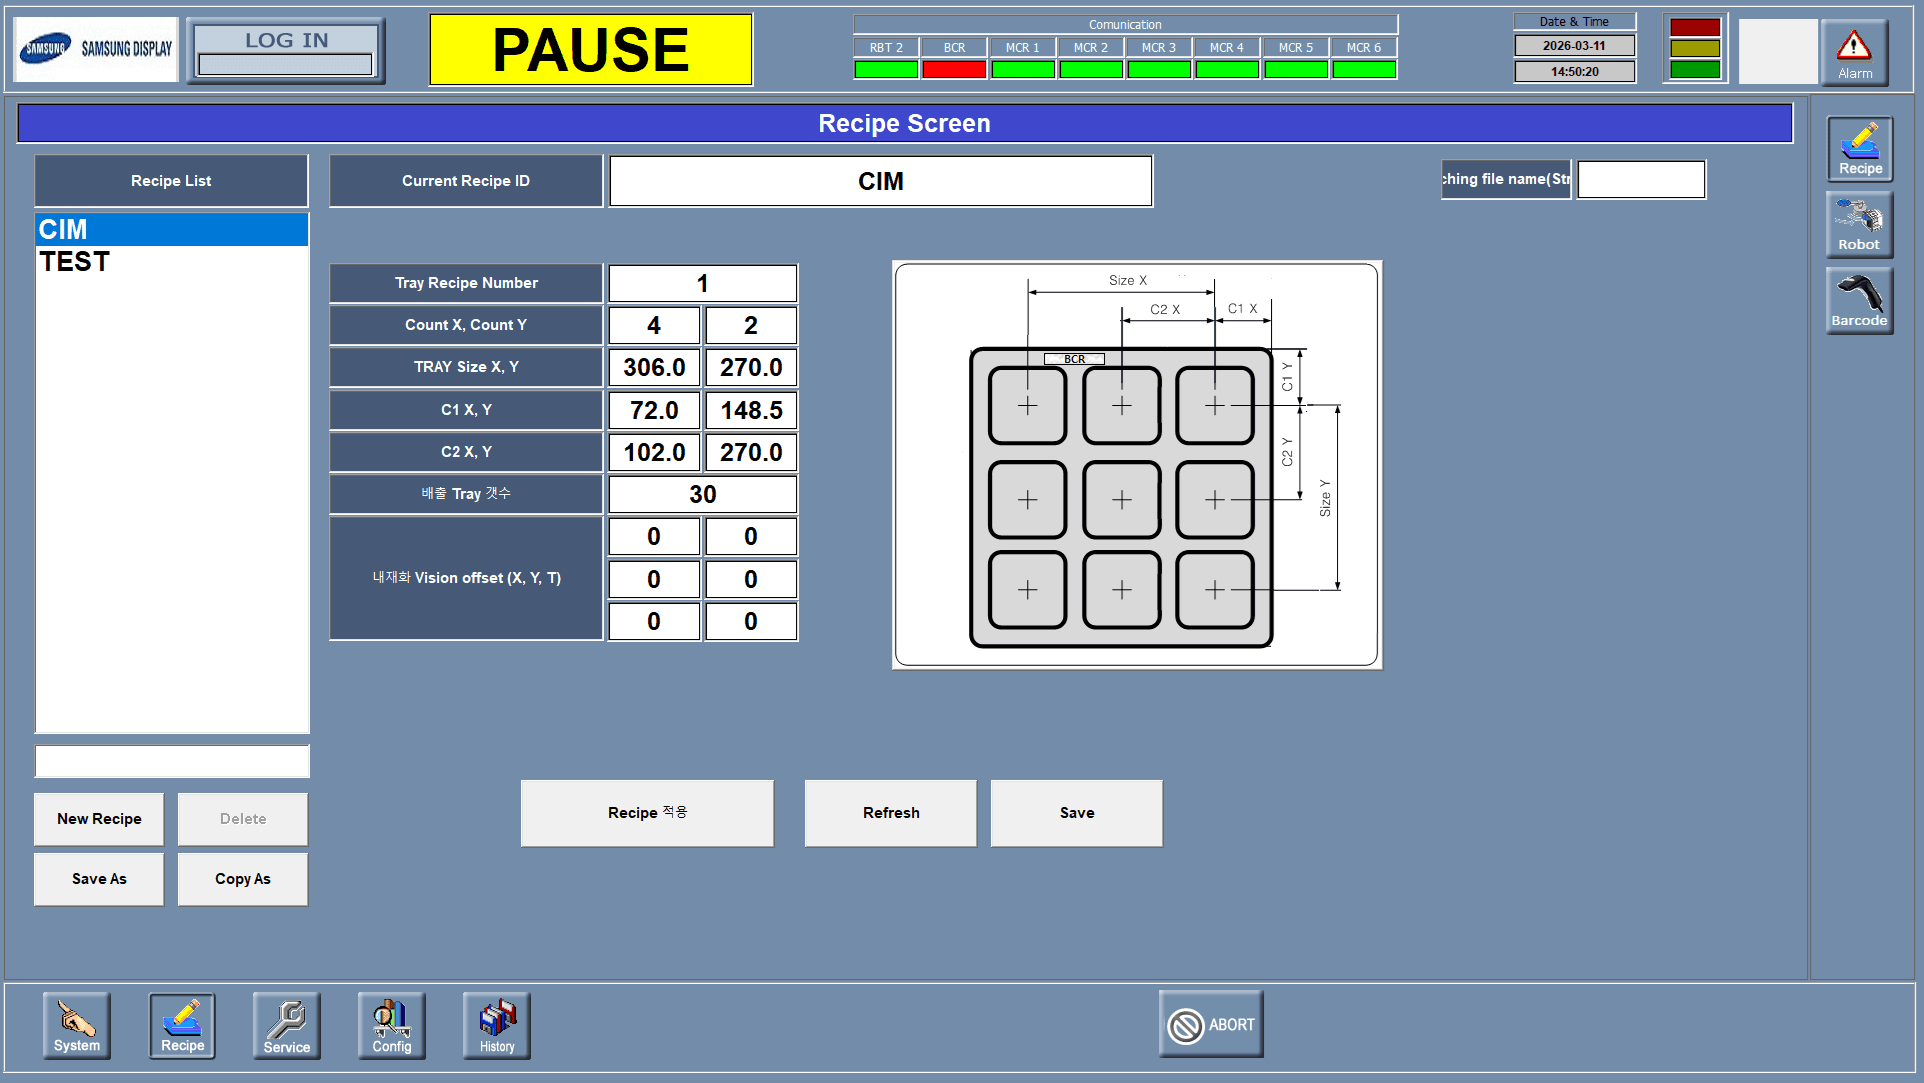The image size is (1924, 1083).
Task: Open the Service wrench icon
Action: [286, 1025]
